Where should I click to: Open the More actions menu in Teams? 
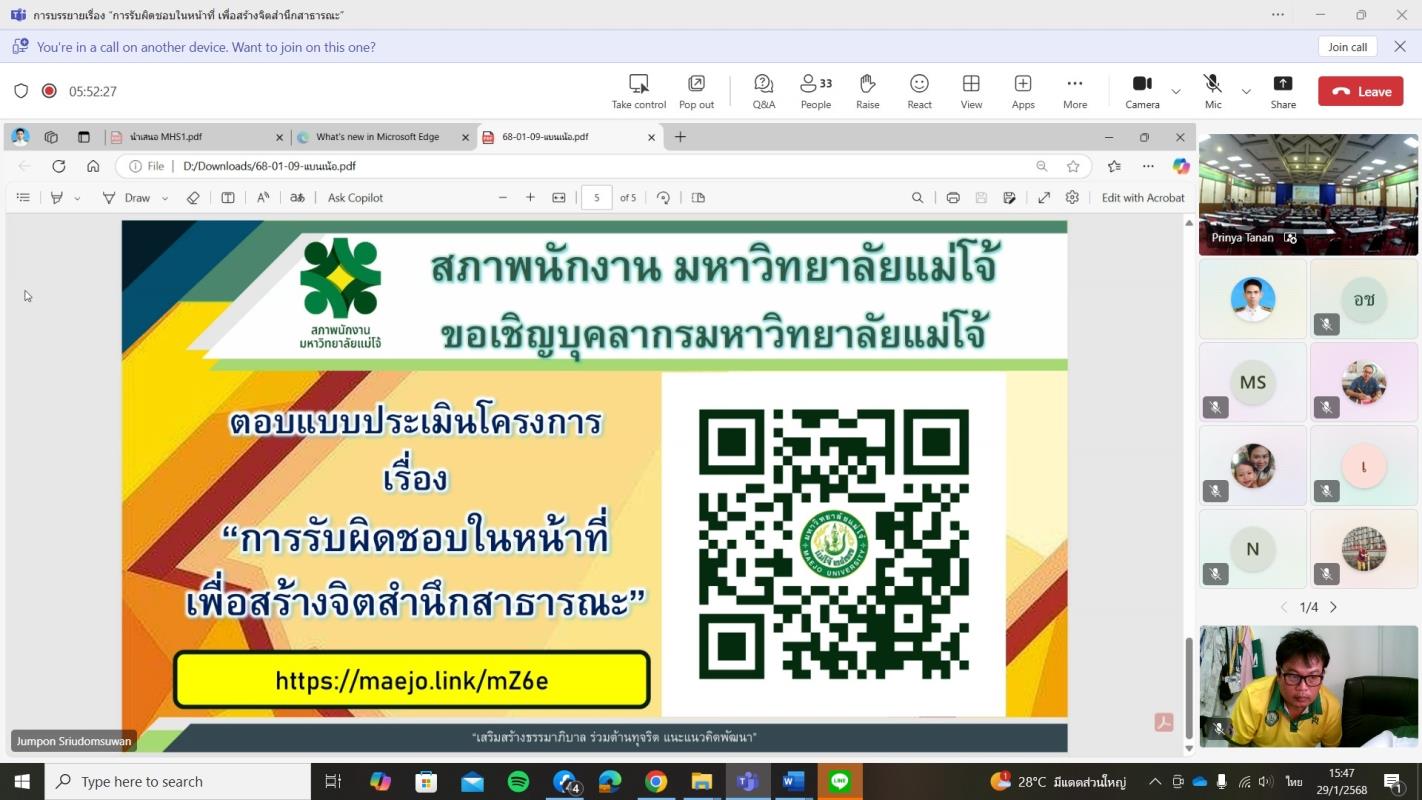pos(1075,91)
